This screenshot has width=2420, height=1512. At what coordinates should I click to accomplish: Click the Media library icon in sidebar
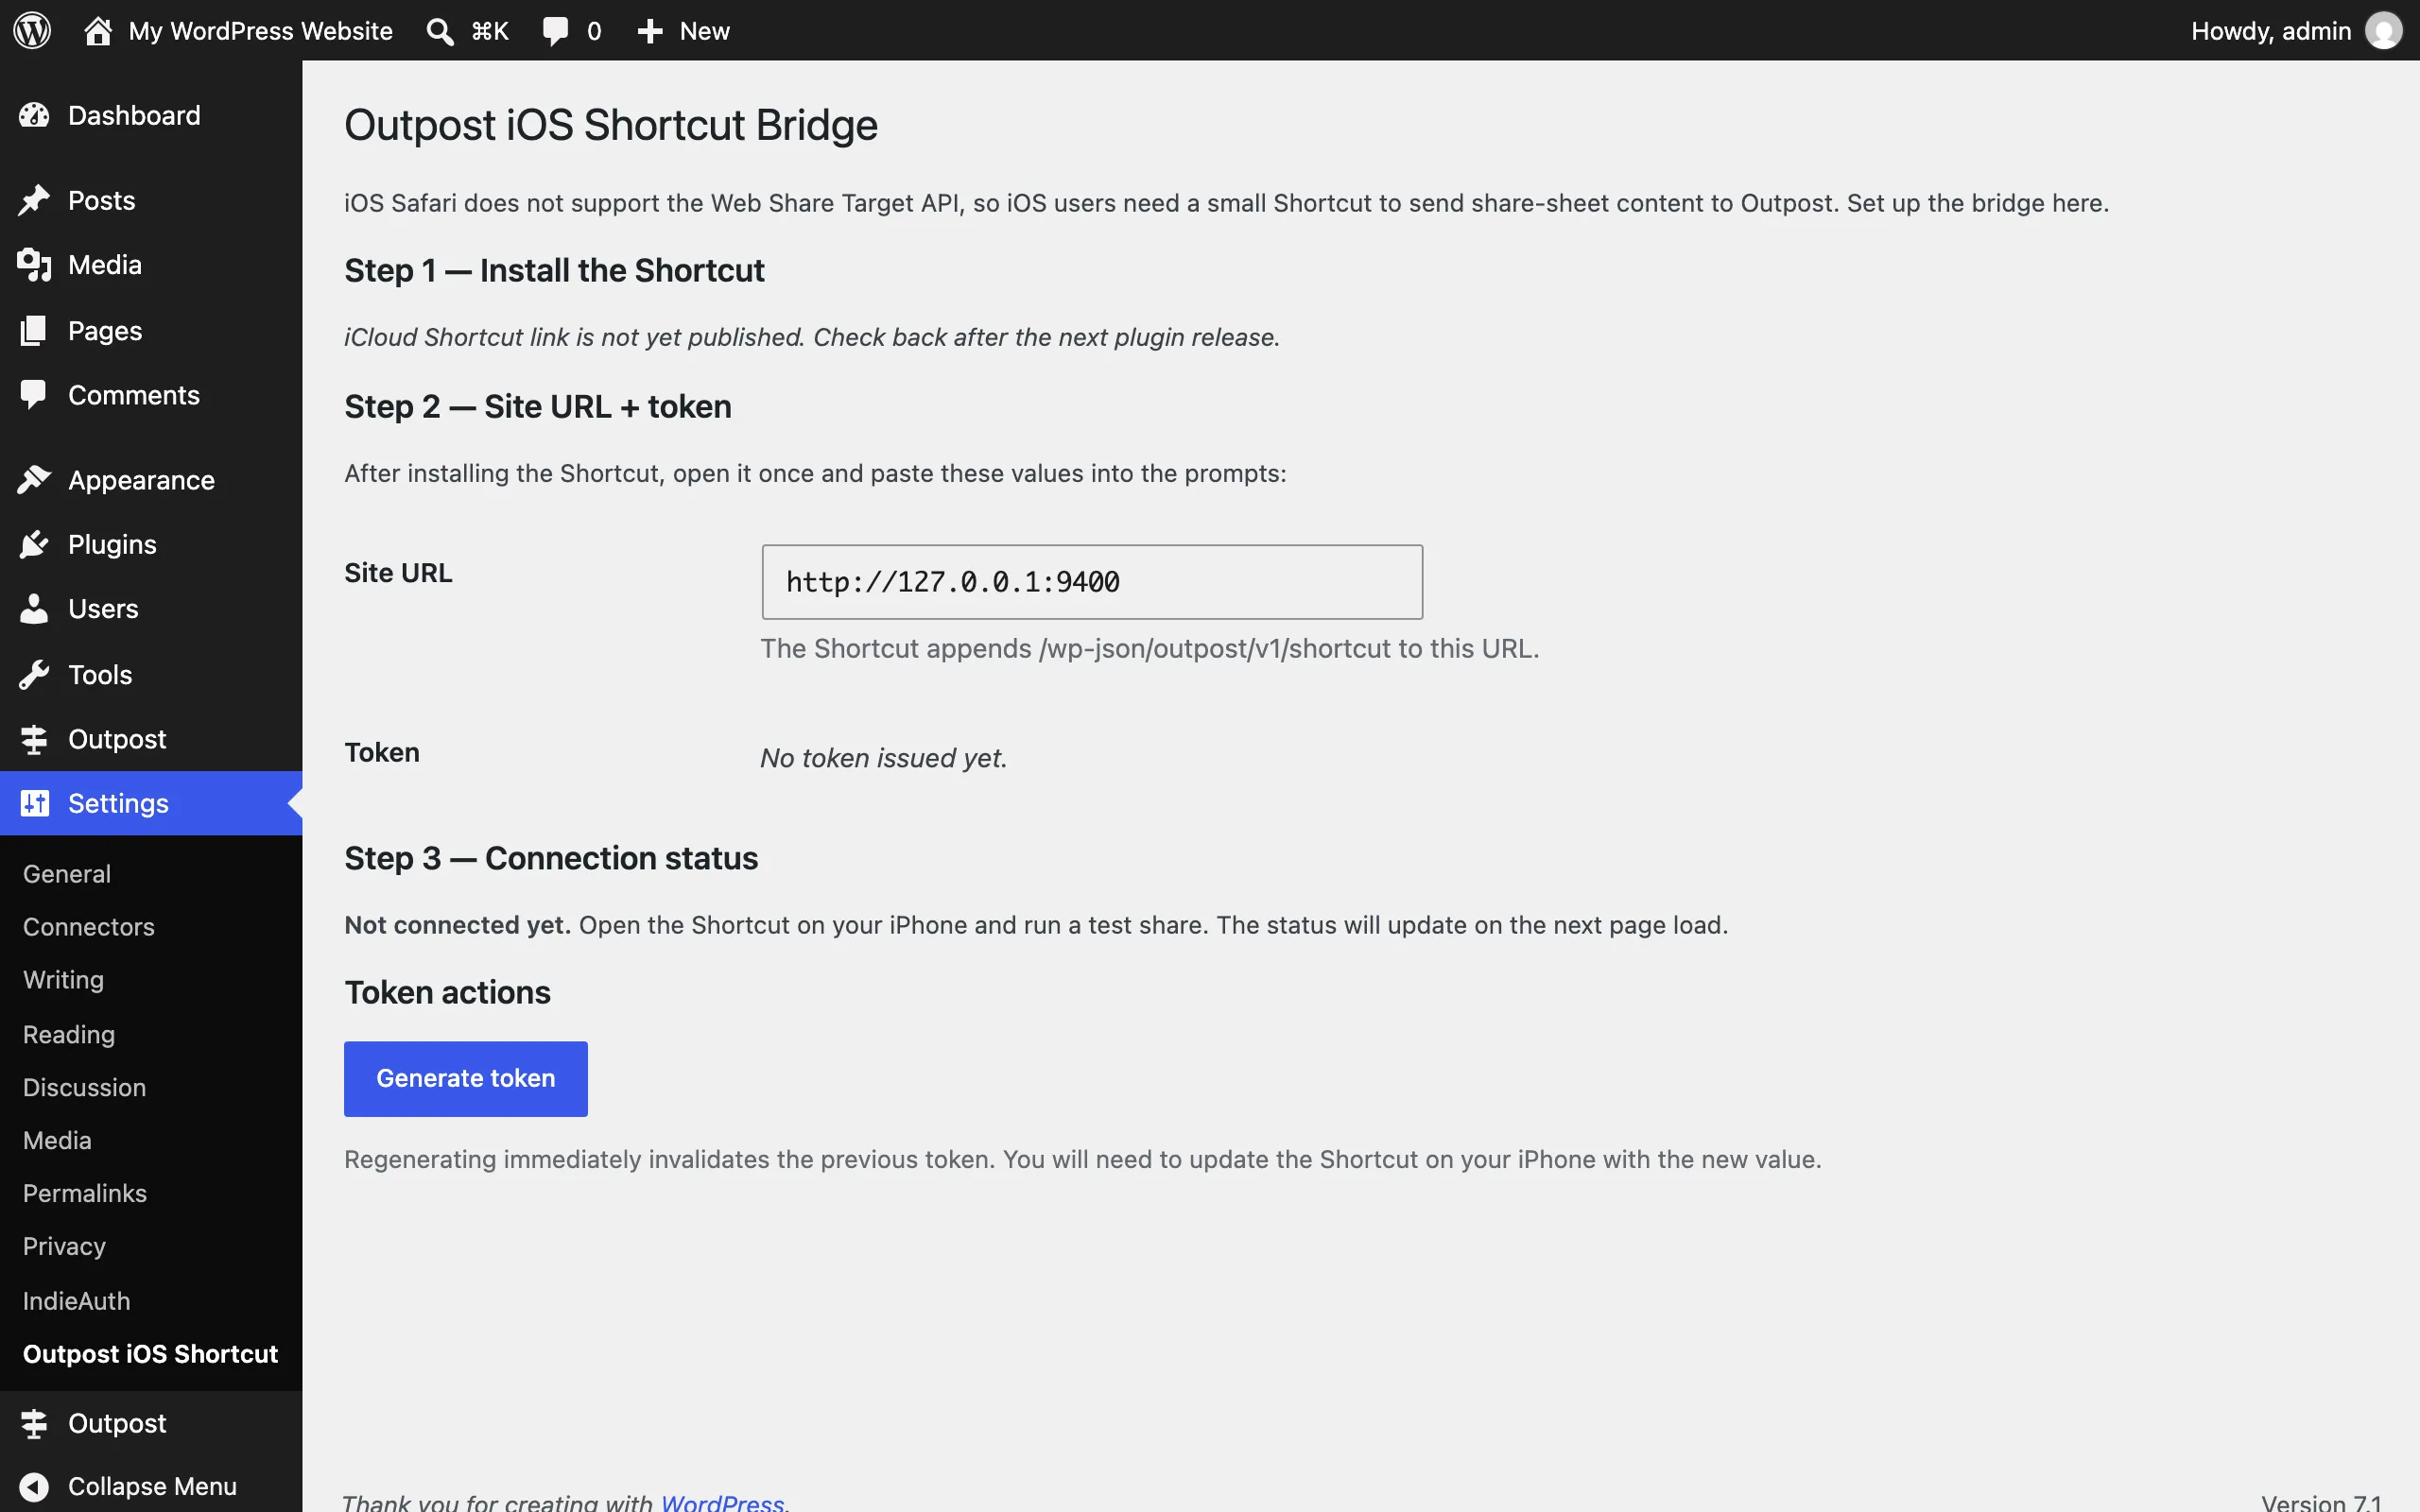34,265
